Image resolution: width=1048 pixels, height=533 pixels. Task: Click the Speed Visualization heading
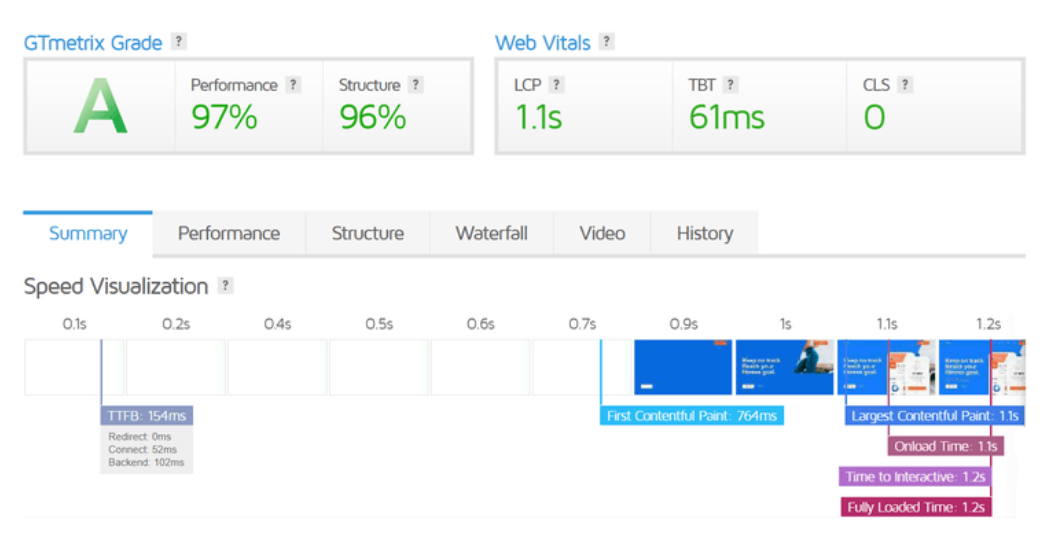pyautogui.click(x=116, y=286)
